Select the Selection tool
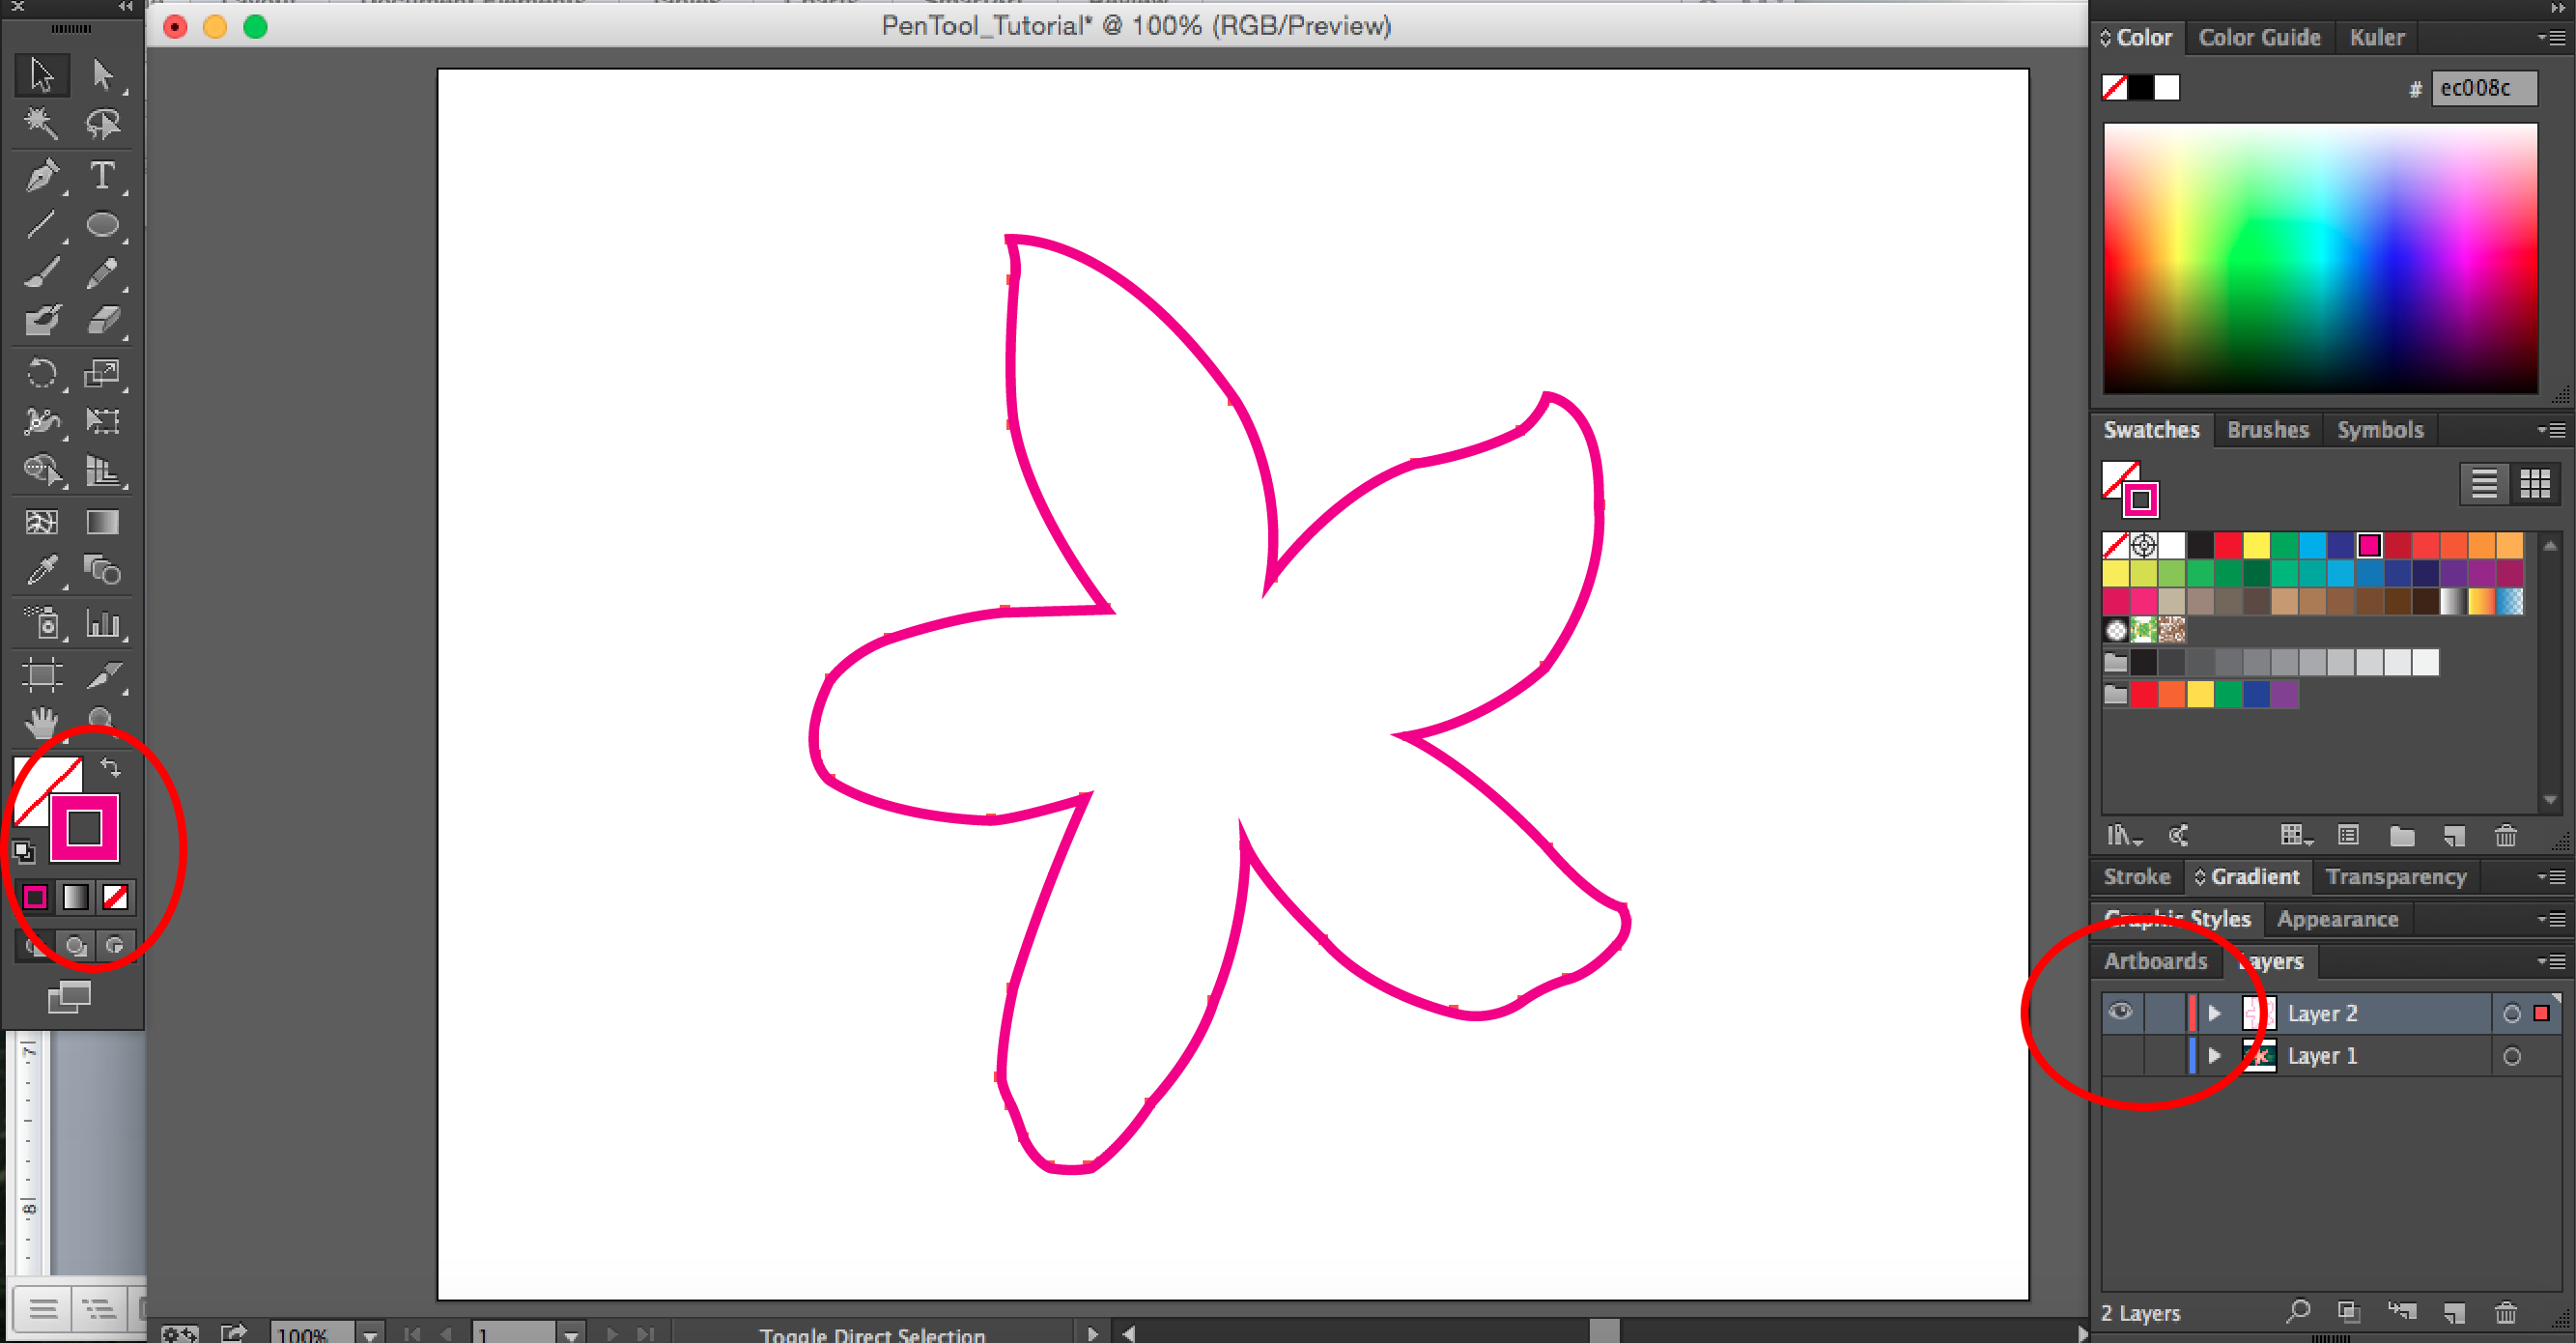The image size is (2576, 1343). pyautogui.click(x=42, y=75)
